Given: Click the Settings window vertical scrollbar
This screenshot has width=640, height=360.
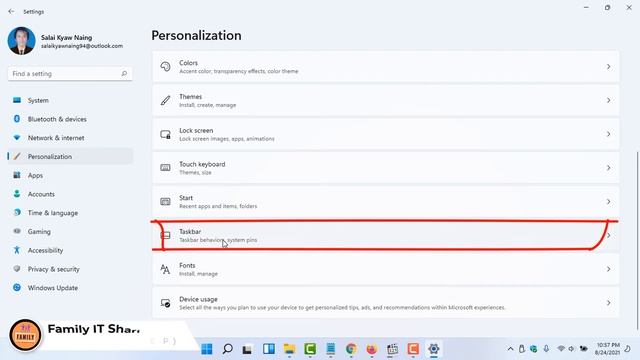Looking at the screenshot, I should tap(637, 240).
